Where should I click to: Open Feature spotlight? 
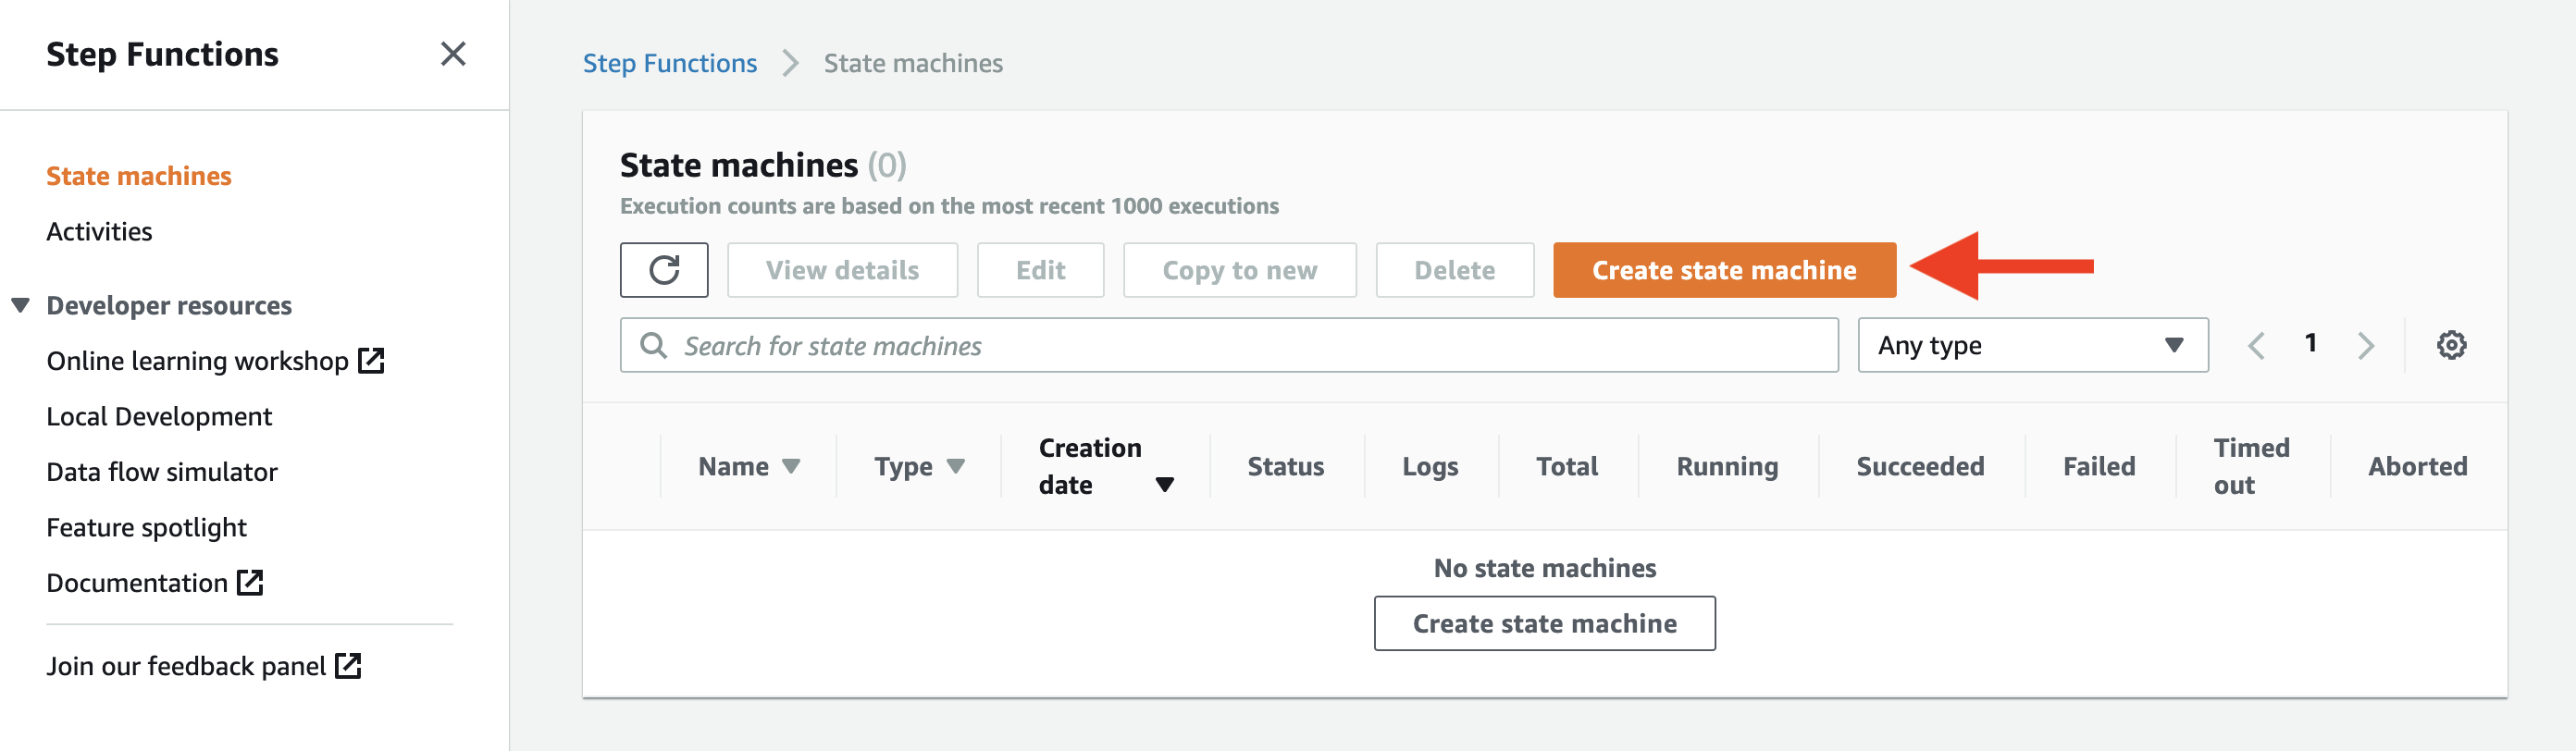[146, 527]
